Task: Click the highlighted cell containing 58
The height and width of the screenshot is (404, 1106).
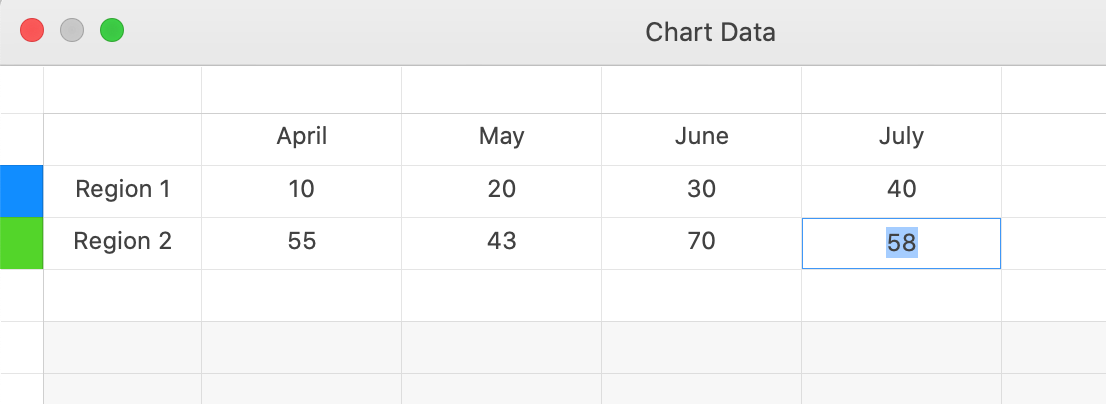Action: coord(901,243)
